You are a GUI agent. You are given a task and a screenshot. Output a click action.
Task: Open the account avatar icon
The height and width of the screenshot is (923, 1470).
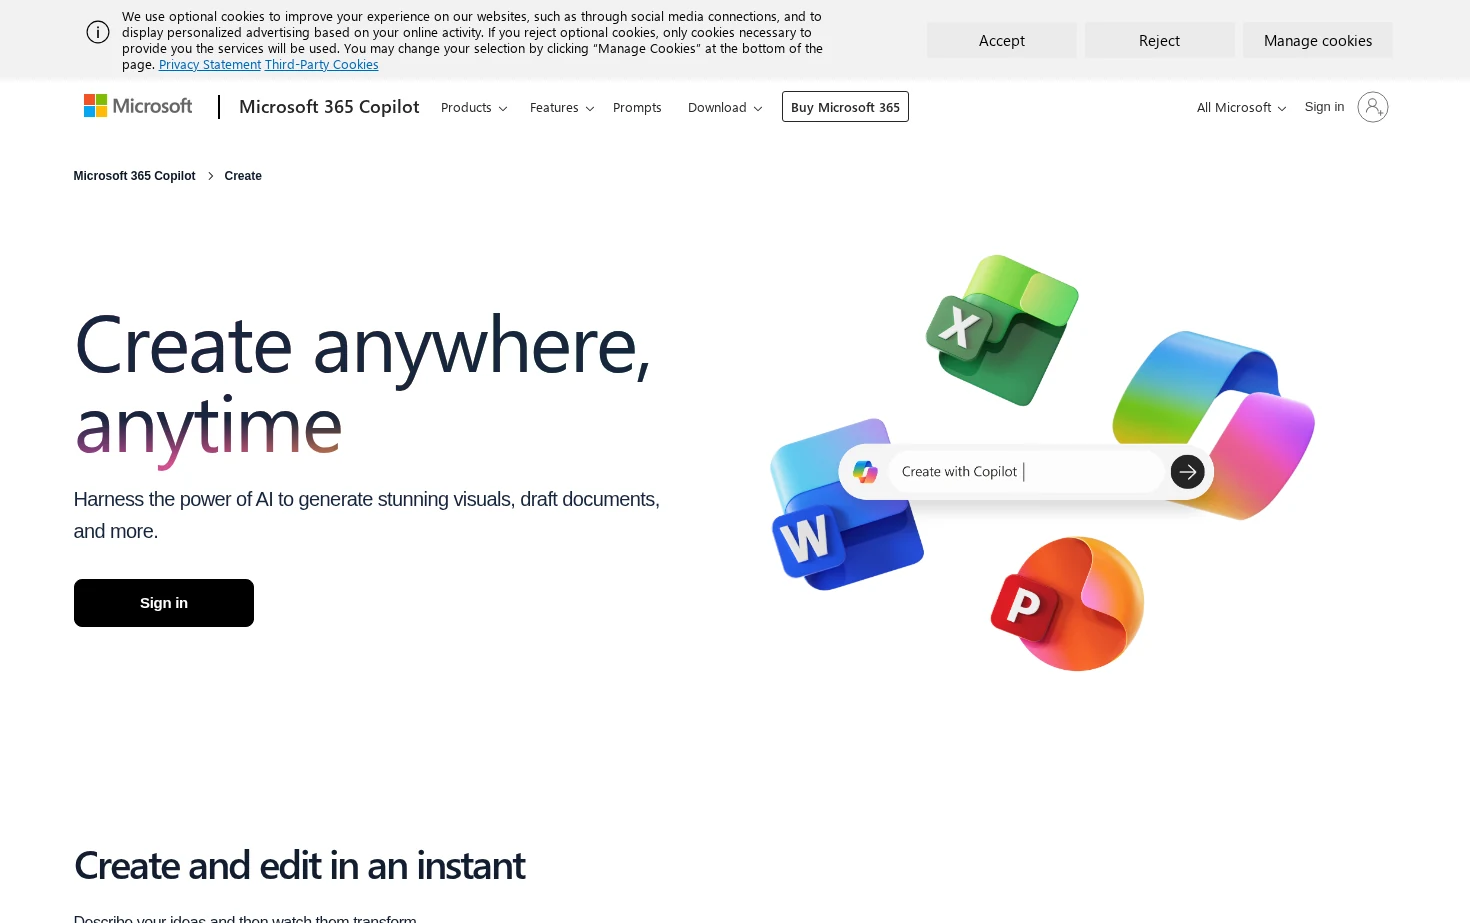[1372, 107]
